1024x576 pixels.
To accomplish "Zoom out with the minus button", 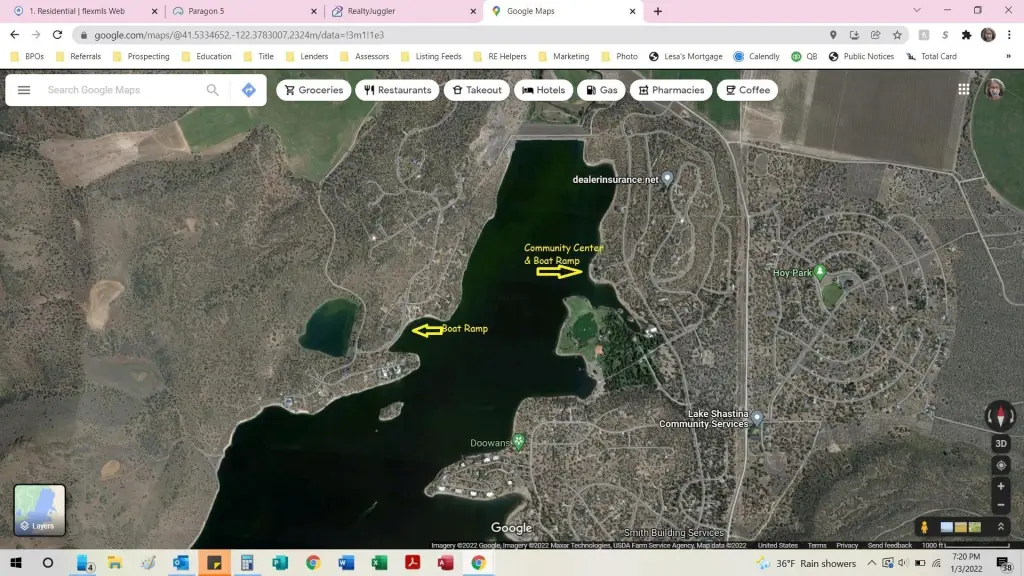I will click(1000, 505).
